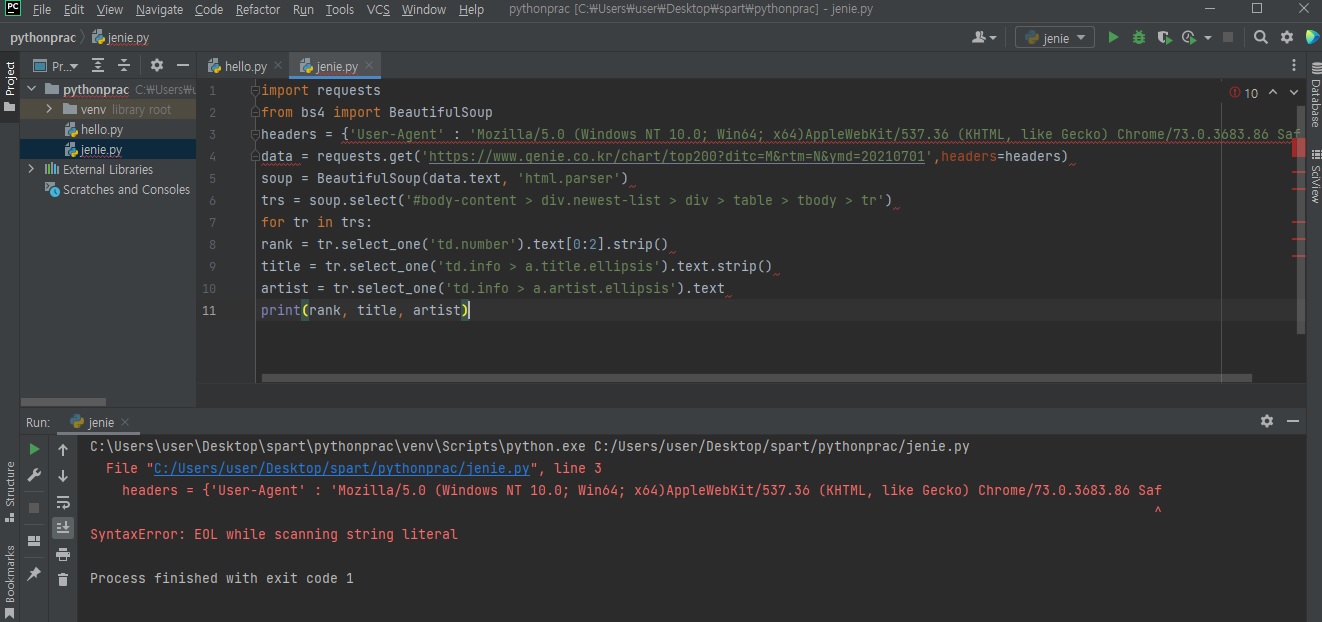Edit run configuration wrench icon
Screen dimensions: 1322x622
pos(34,476)
